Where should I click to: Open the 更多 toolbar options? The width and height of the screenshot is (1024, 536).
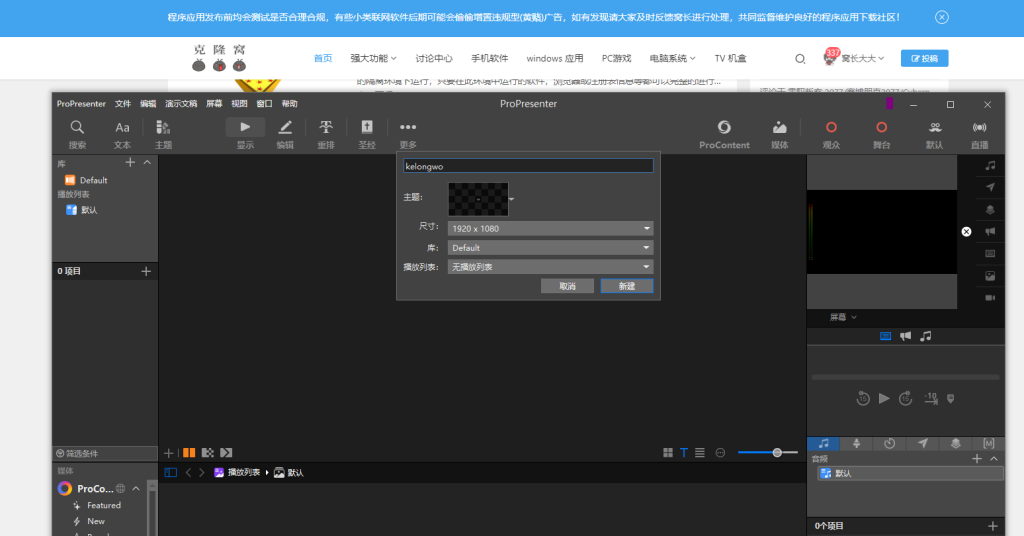tap(408, 134)
